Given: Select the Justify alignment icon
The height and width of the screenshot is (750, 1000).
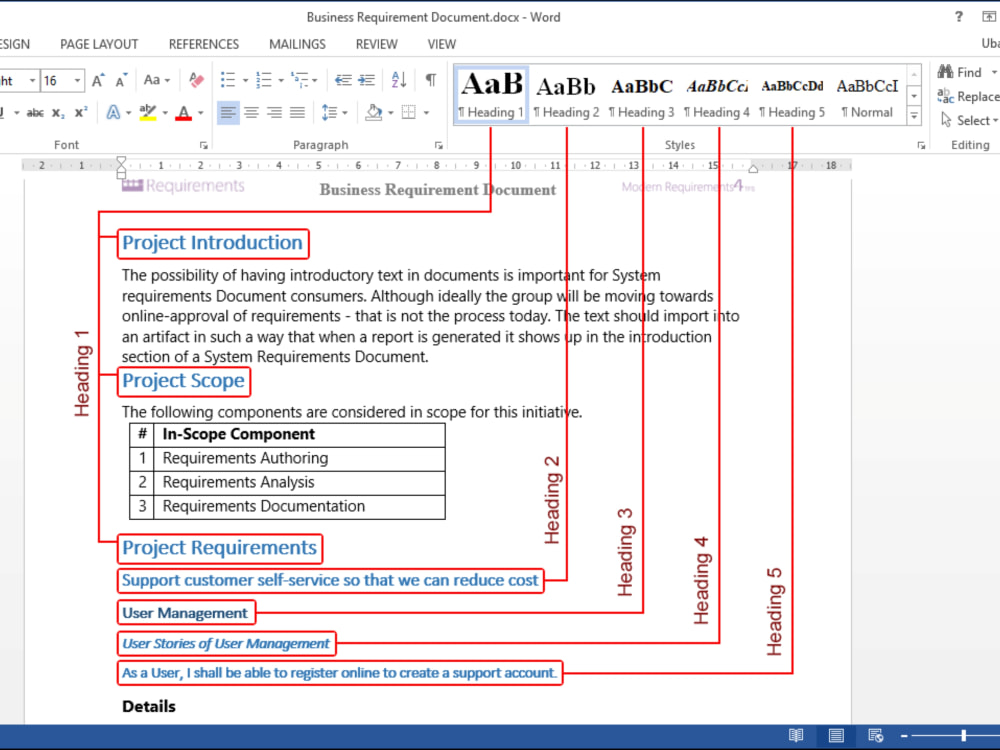Looking at the screenshot, I should coord(297,112).
